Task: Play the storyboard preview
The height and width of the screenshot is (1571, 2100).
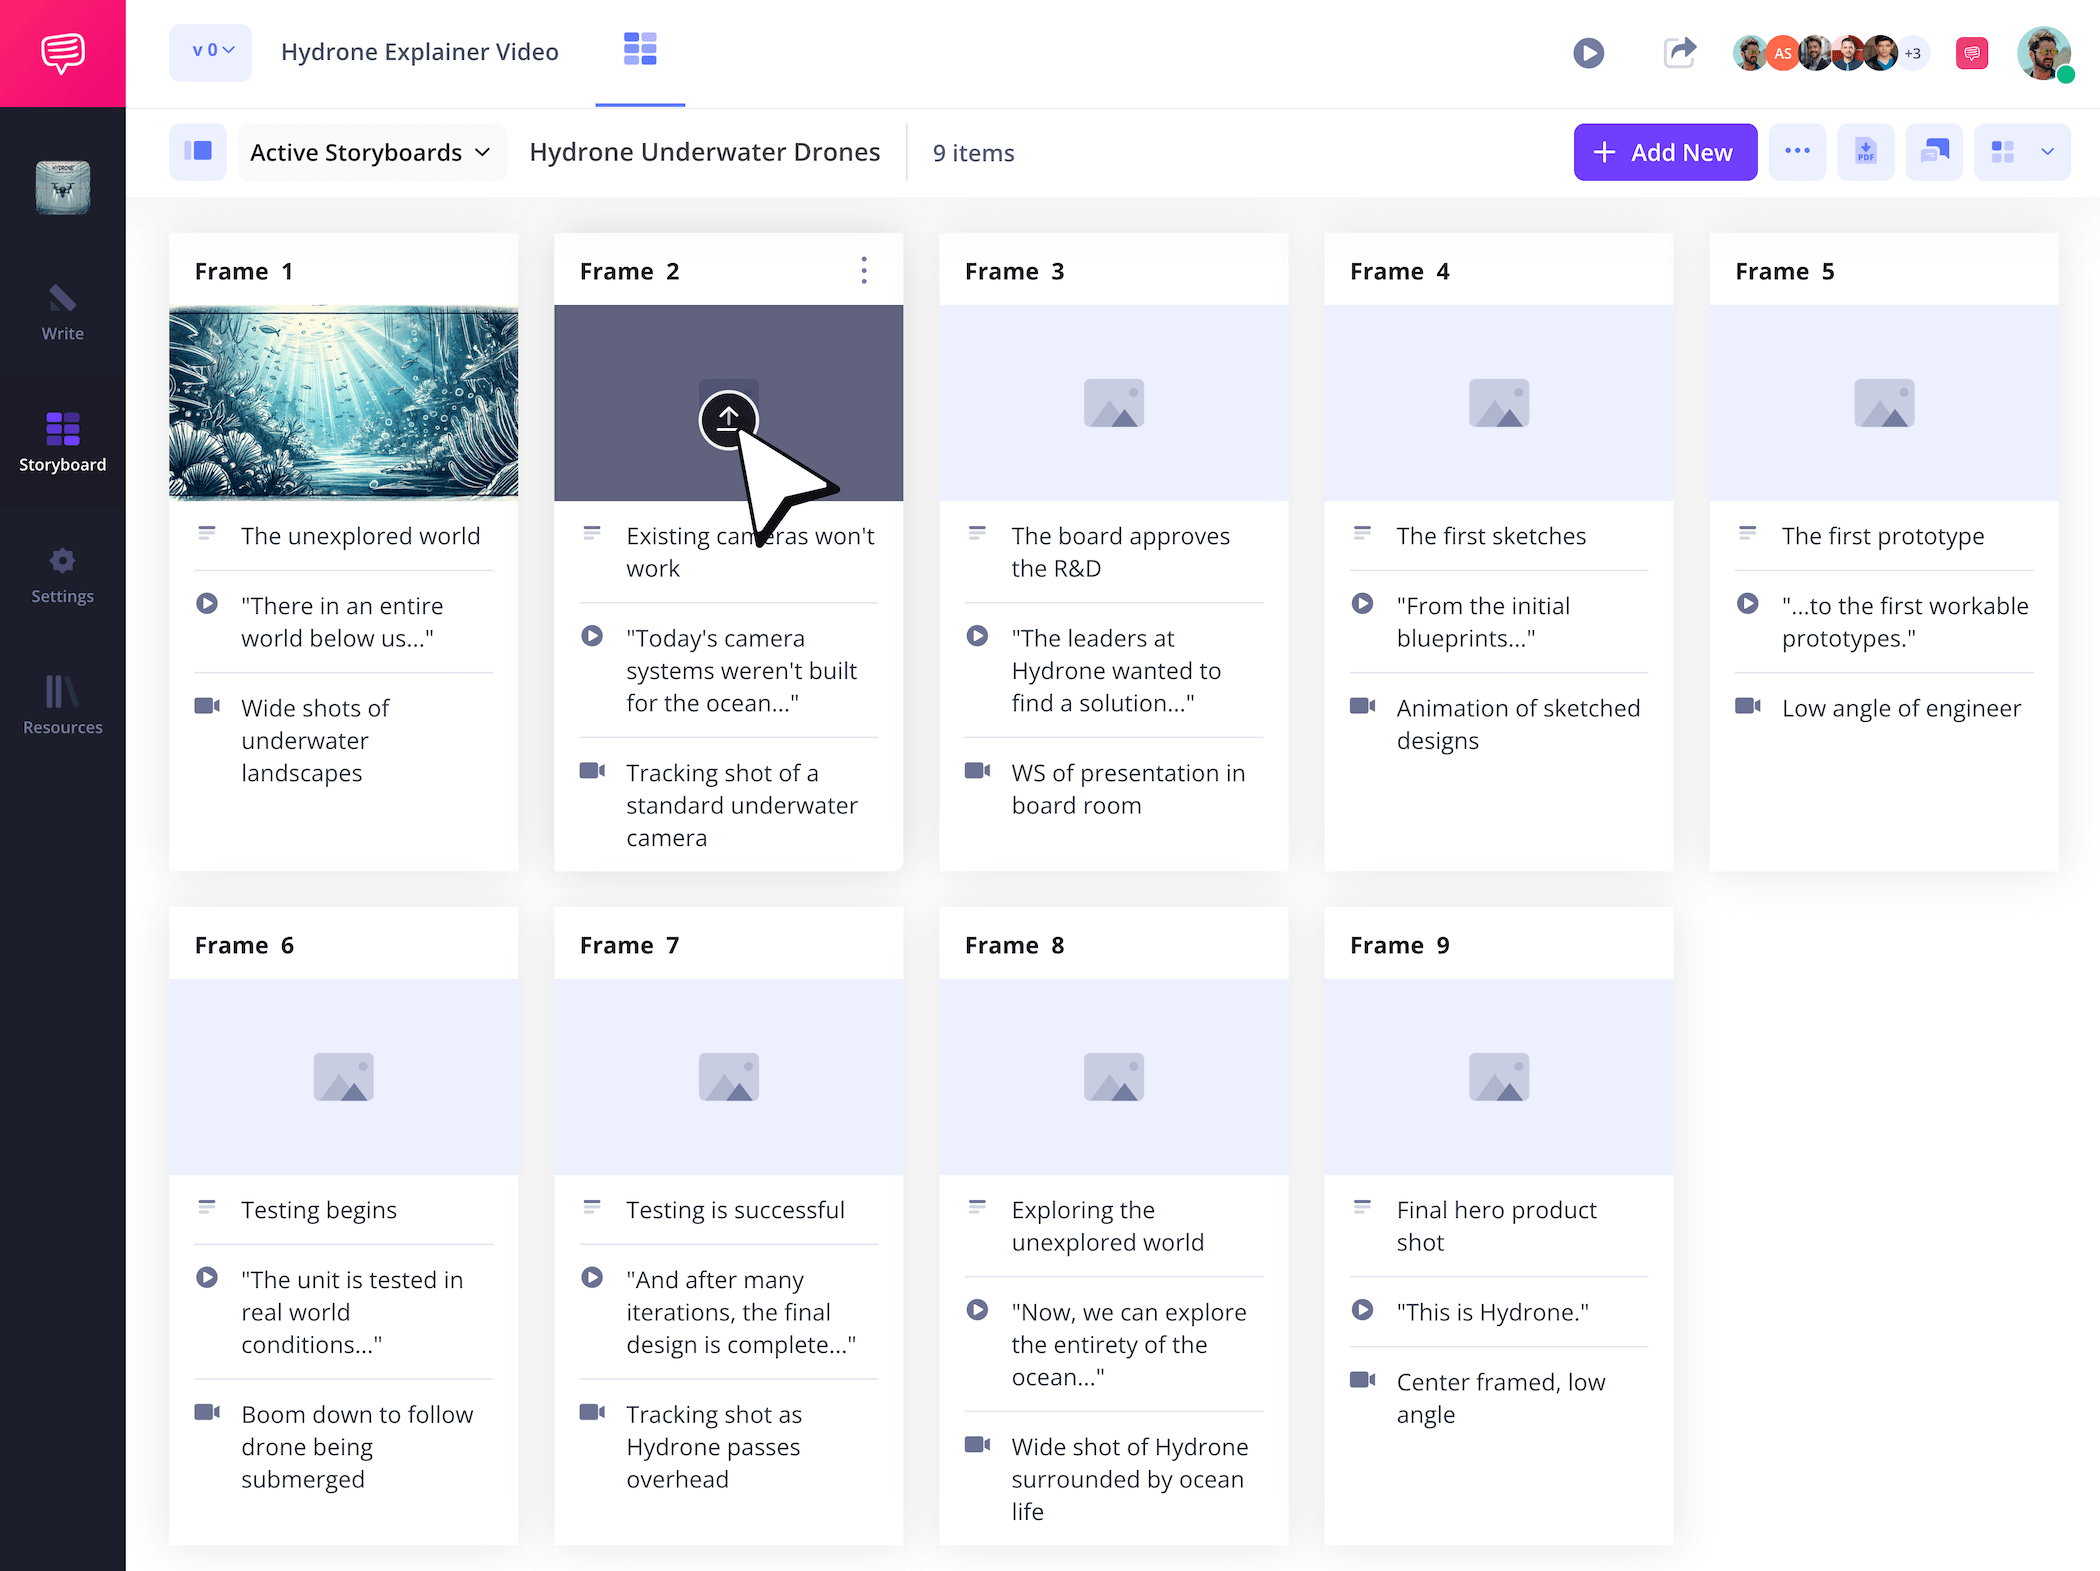Action: coord(1589,52)
